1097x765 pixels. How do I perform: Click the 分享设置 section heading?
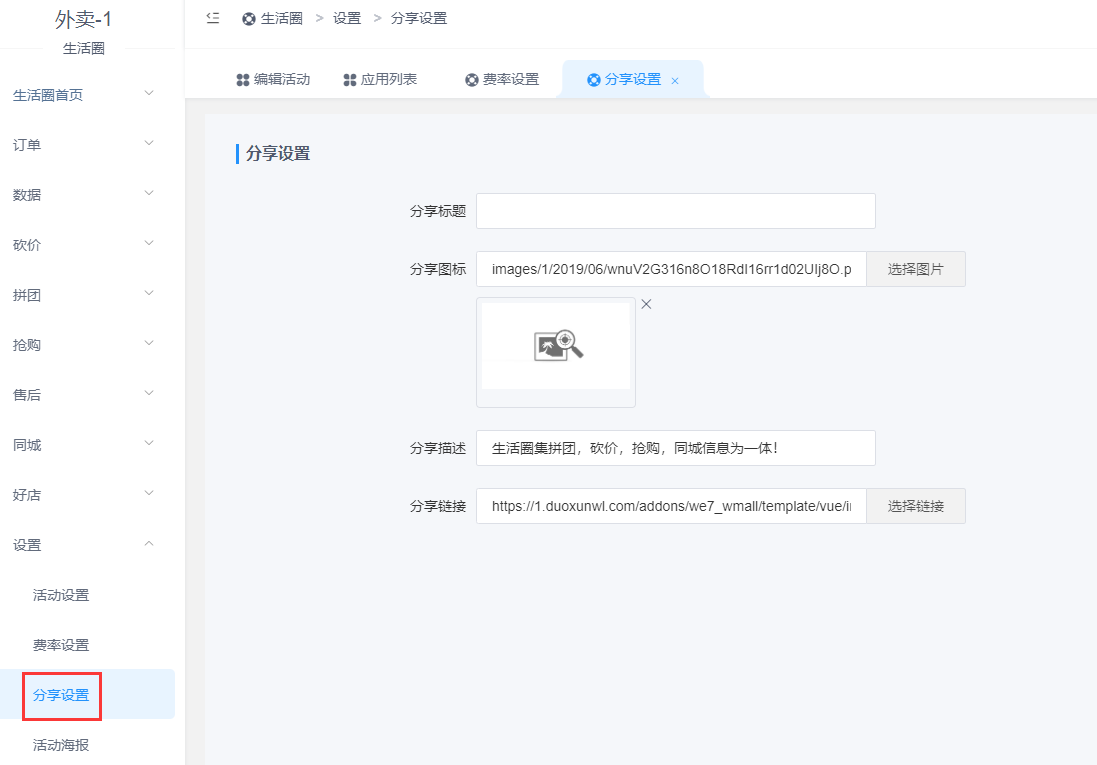coord(278,153)
